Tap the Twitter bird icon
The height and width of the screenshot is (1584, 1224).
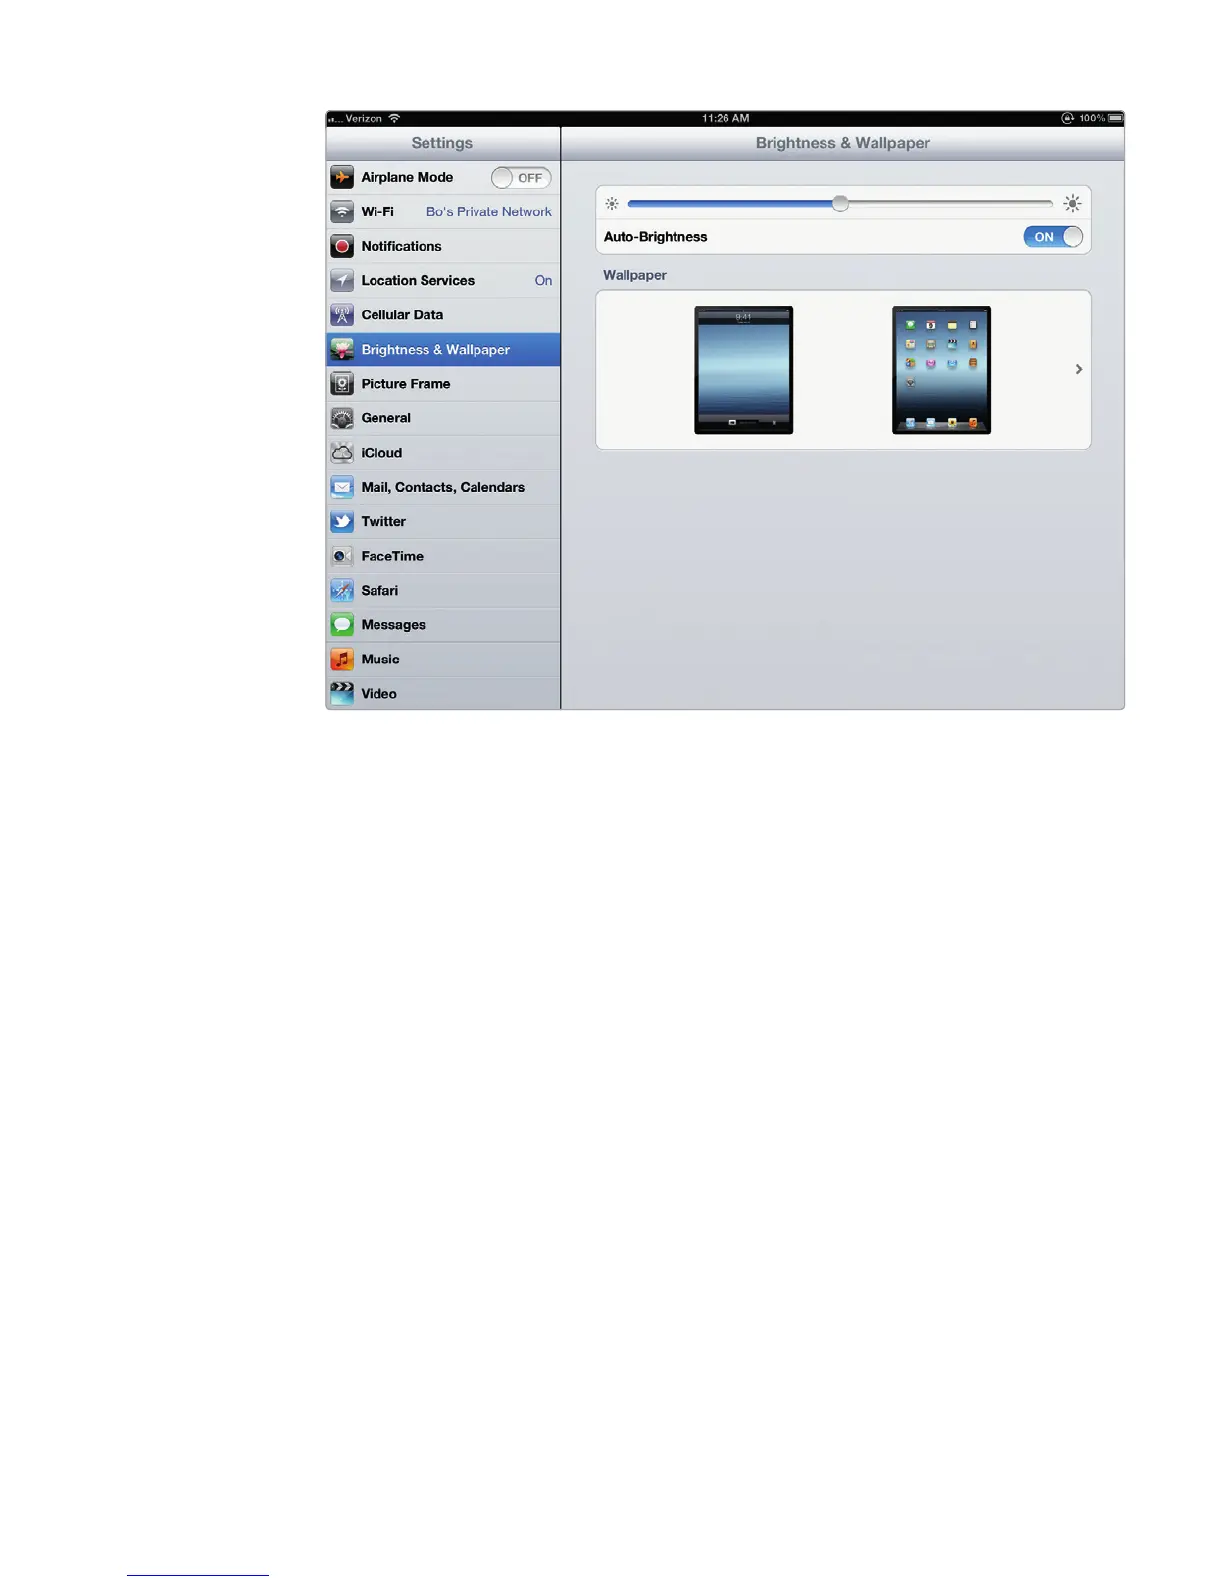coord(342,522)
